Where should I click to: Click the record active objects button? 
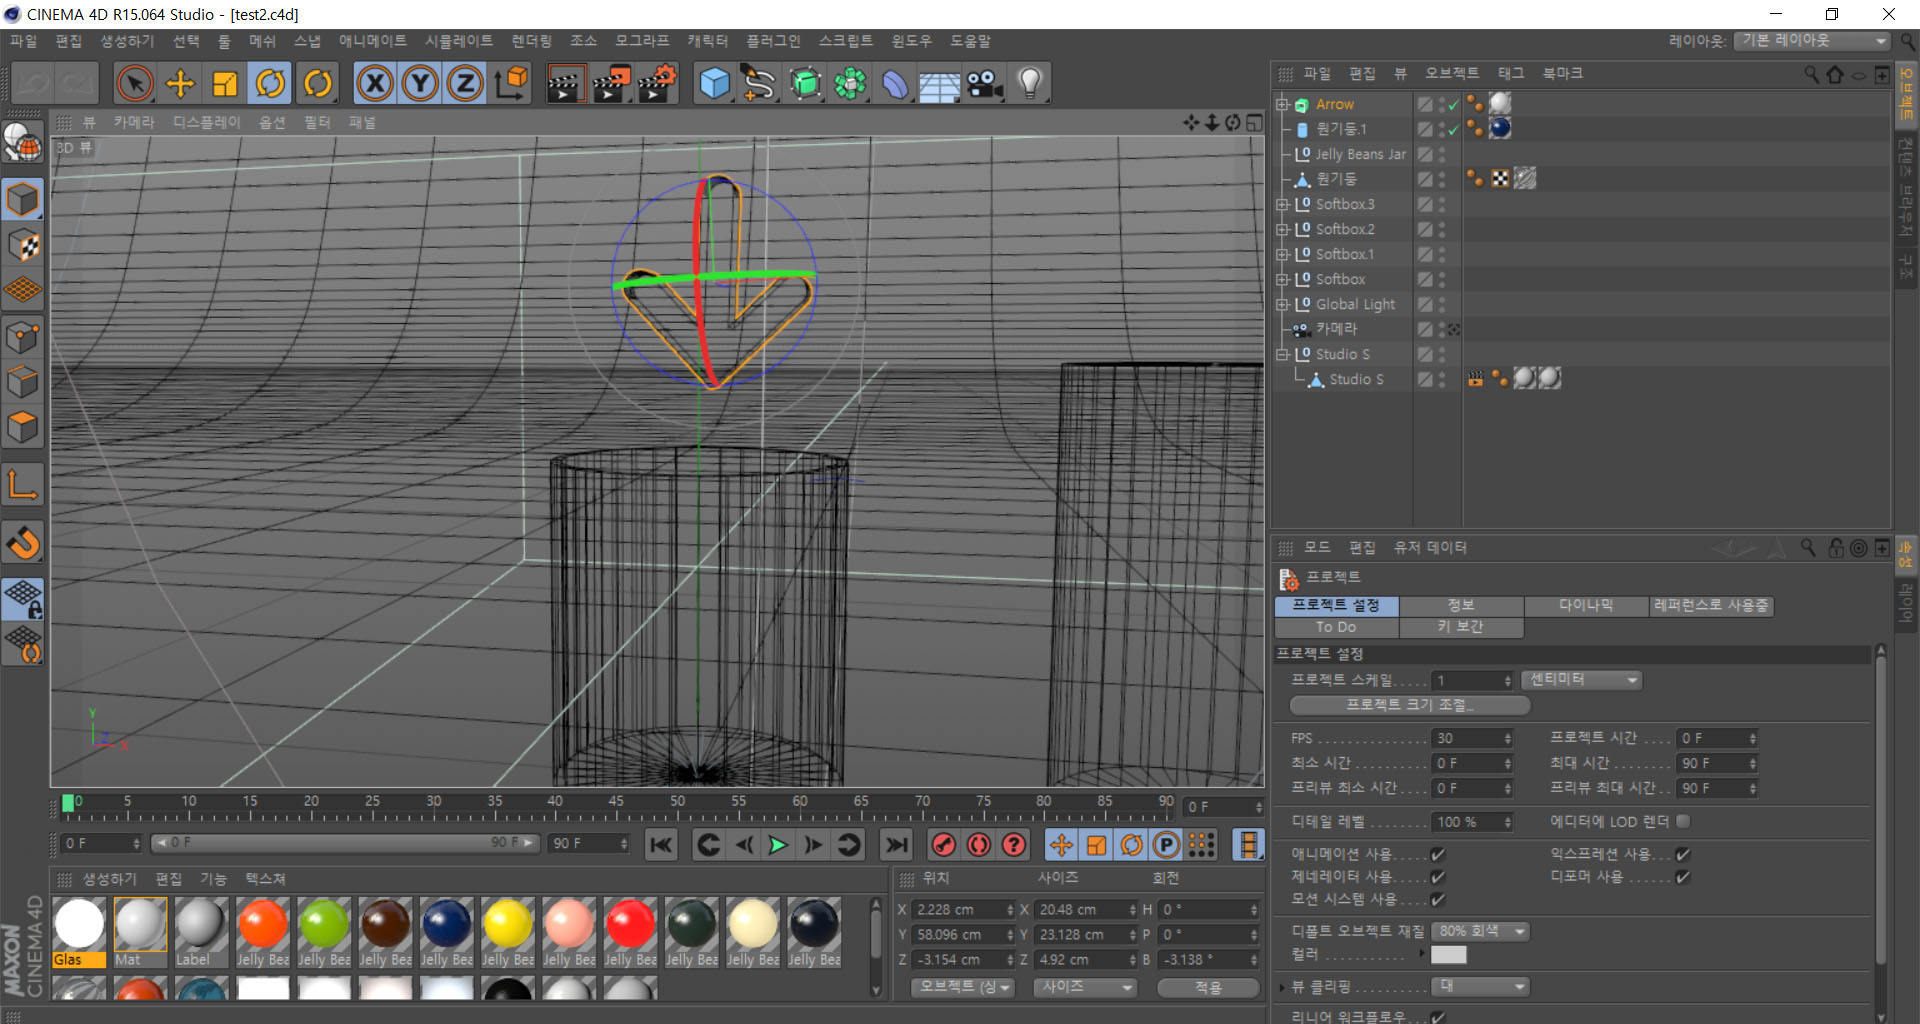pyautogui.click(x=943, y=845)
